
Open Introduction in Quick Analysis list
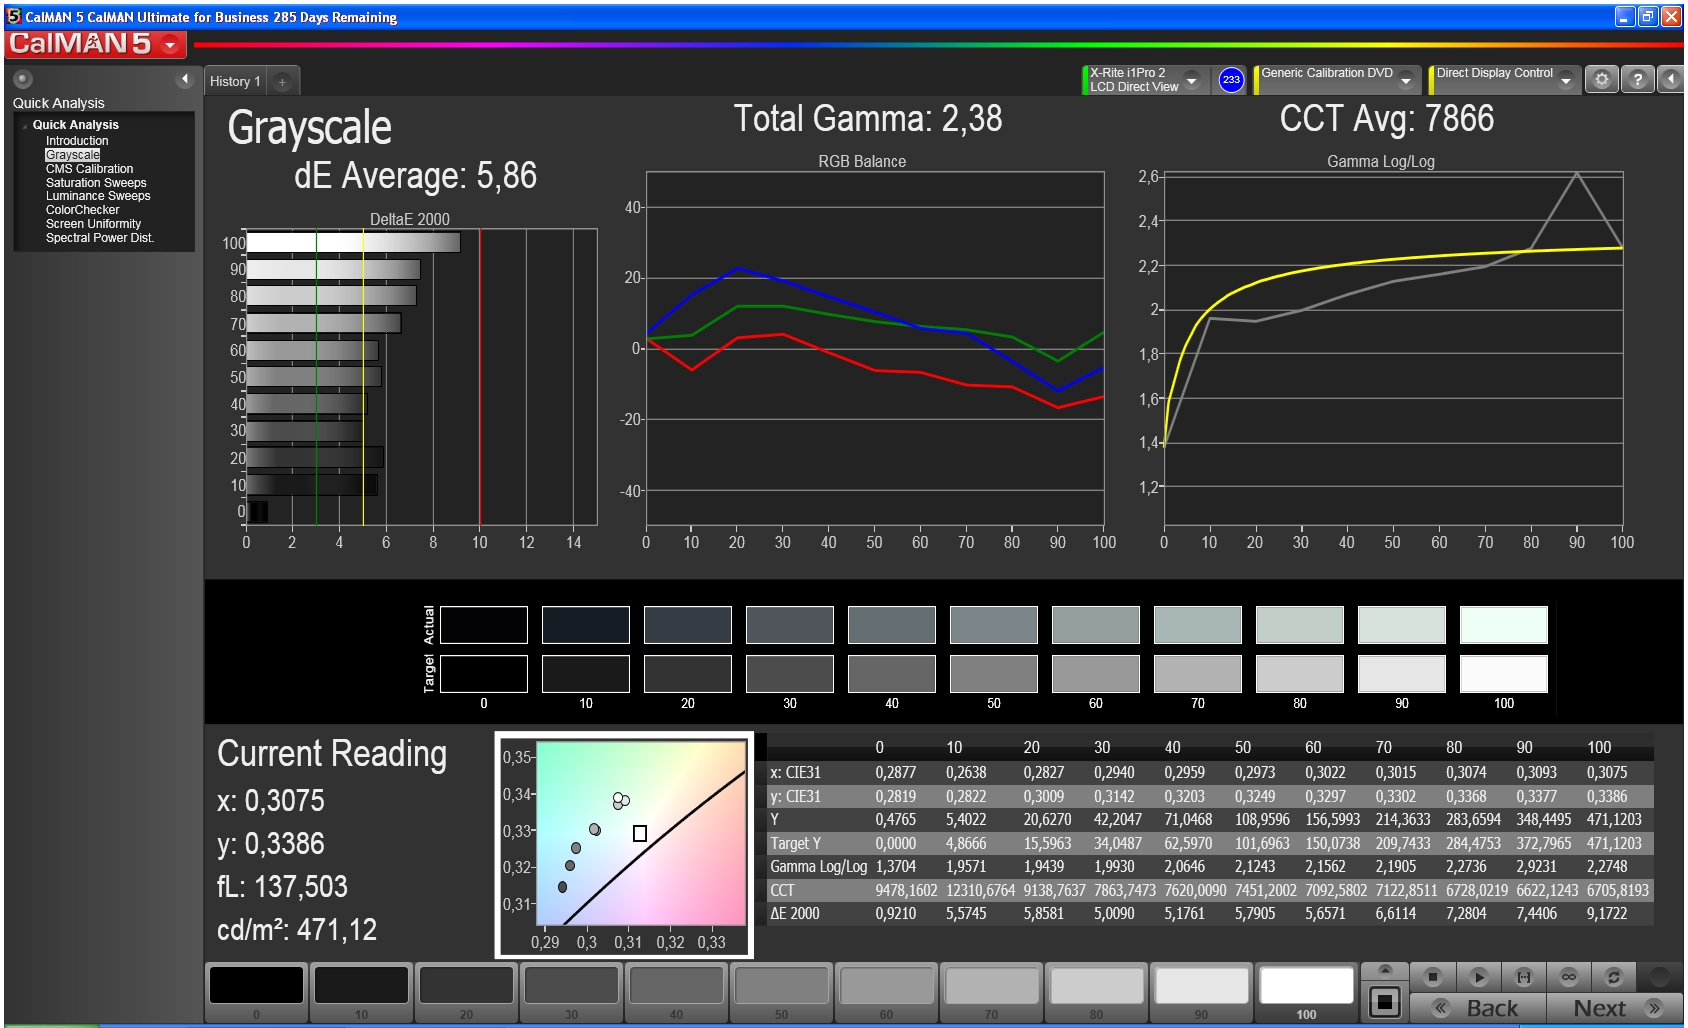point(77,141)
